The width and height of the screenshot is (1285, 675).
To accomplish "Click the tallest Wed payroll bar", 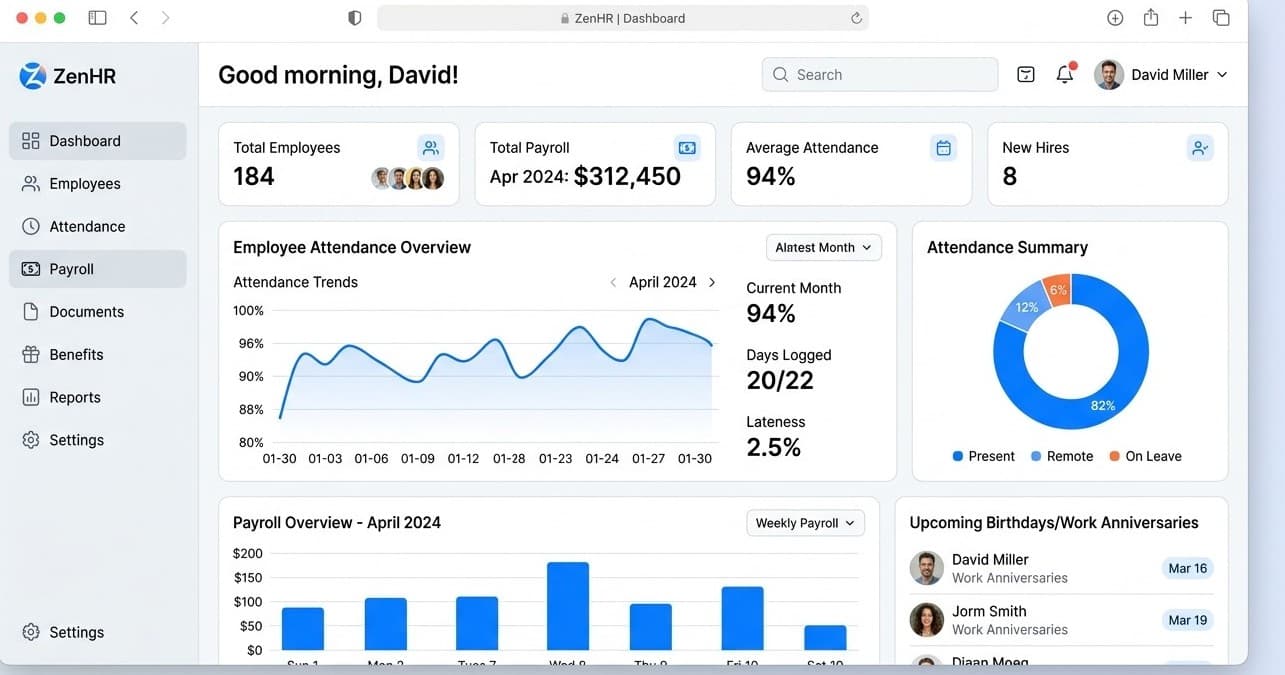I will [568, 606].
